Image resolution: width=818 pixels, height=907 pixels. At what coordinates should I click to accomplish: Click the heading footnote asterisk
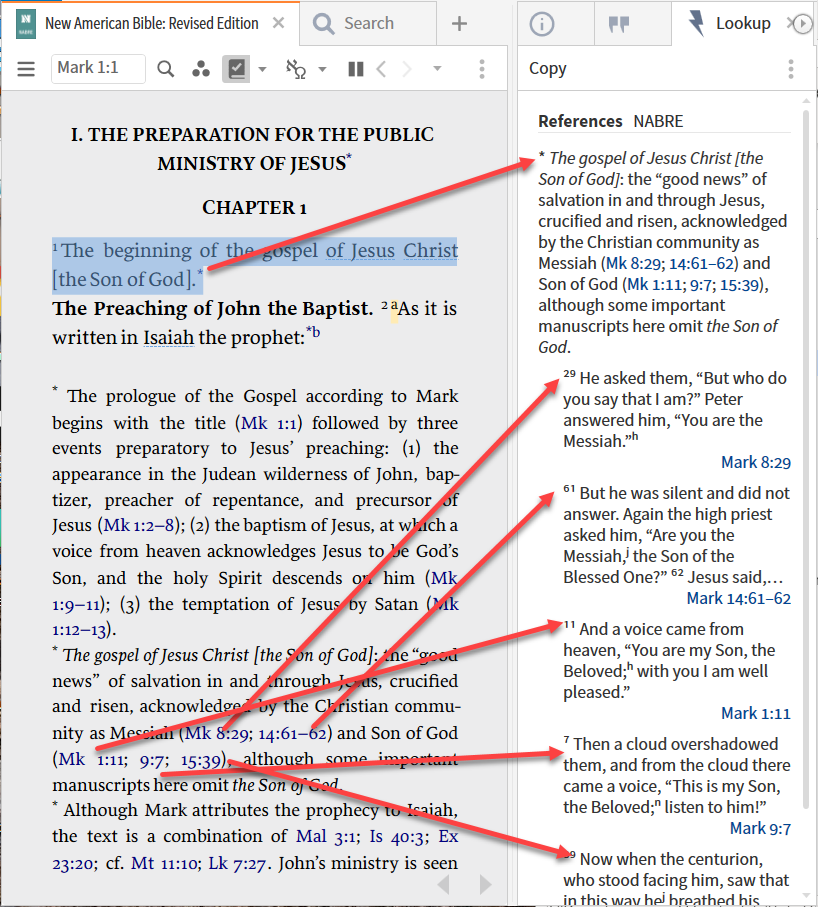349,157
